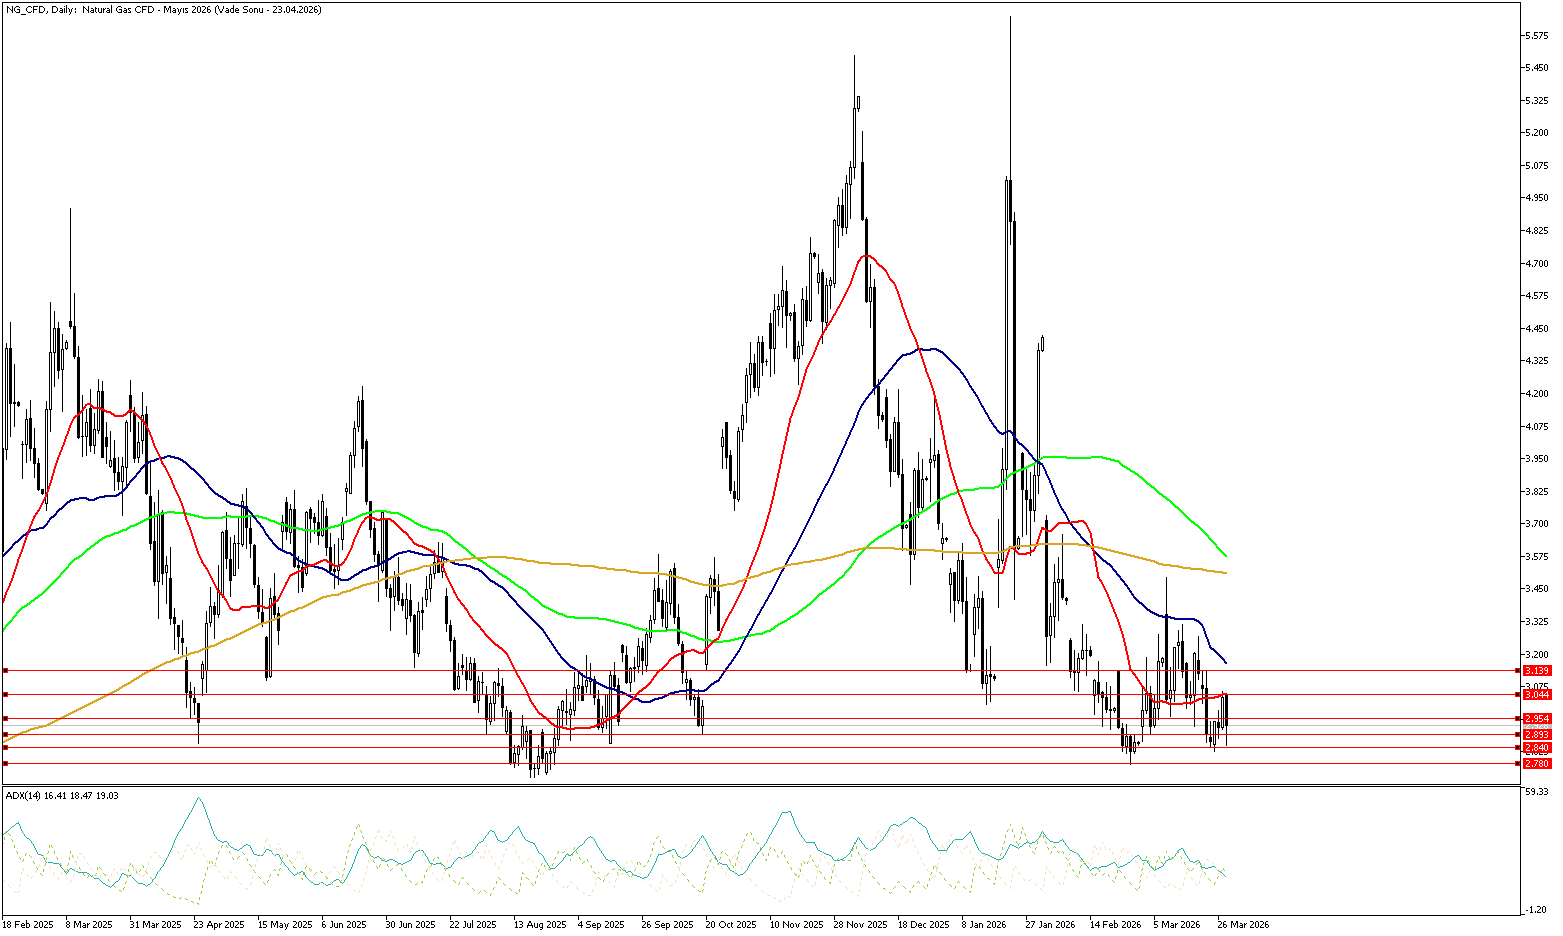The image size is (1563, 936).
Task: Click the 15 May 2025 date label
Action: point(284,925)
